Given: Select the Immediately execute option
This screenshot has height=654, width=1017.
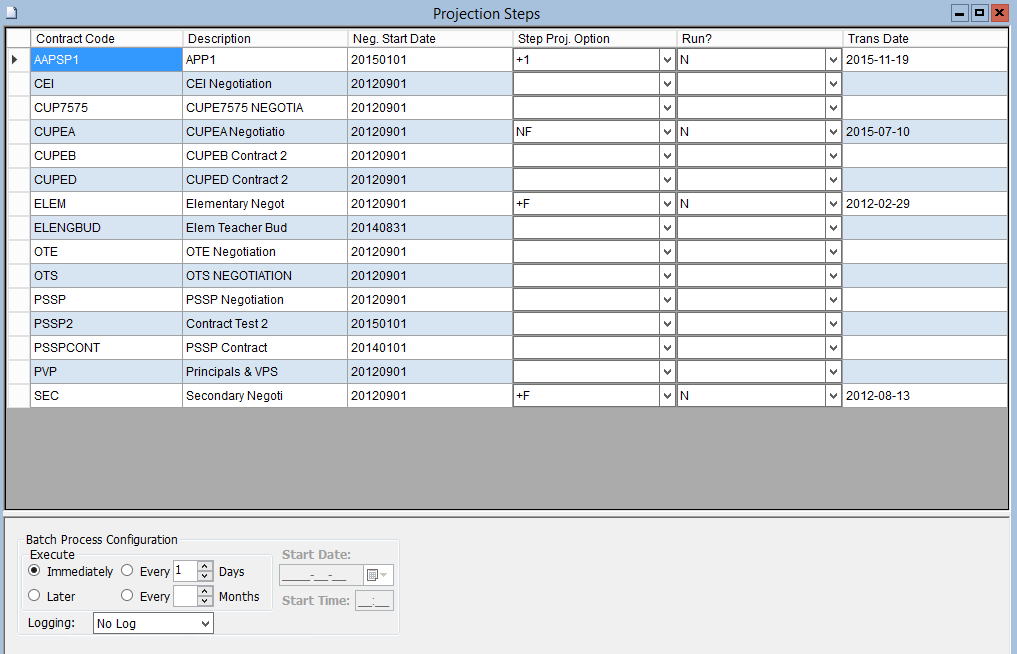Looking at the screenshot, I should 35,571.
